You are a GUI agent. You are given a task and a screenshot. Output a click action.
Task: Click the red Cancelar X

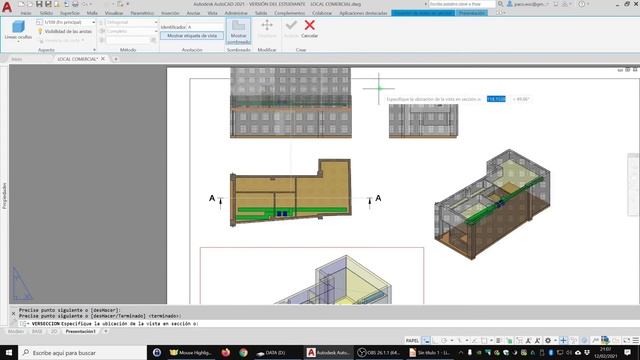[309, 25]
